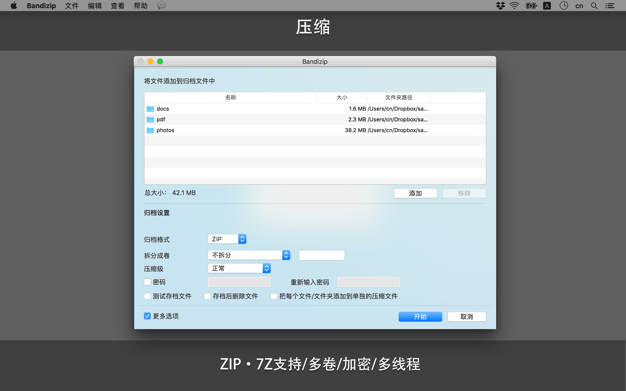626x391 pixels.
Task: Click the split volume size field
Action: tap(321, 255)
